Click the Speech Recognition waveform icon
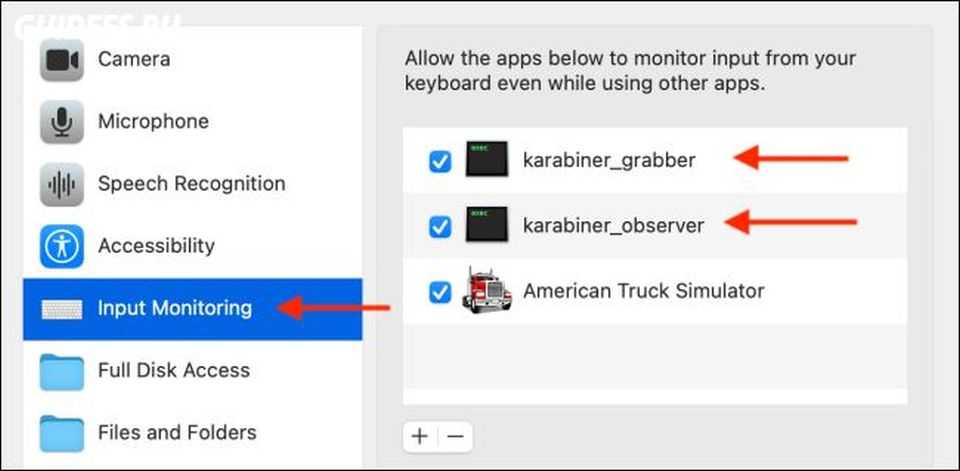The height and width of the screenshot is (471, 960). tap(61, 184)
